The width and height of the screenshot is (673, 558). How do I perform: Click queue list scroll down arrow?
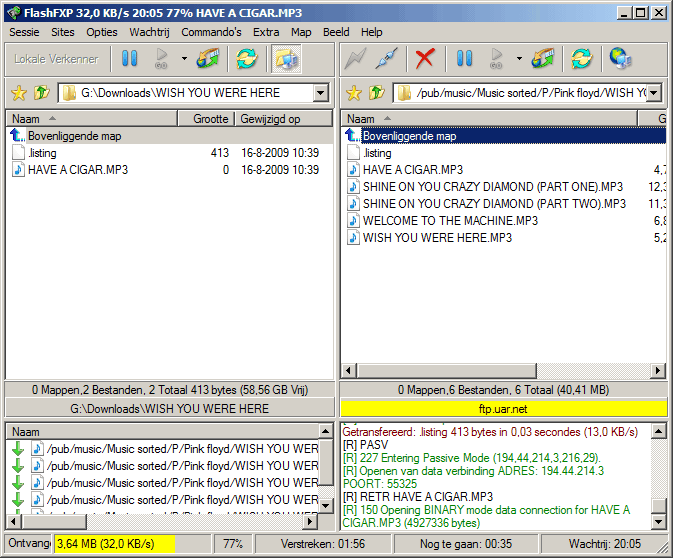coord(325,506)
